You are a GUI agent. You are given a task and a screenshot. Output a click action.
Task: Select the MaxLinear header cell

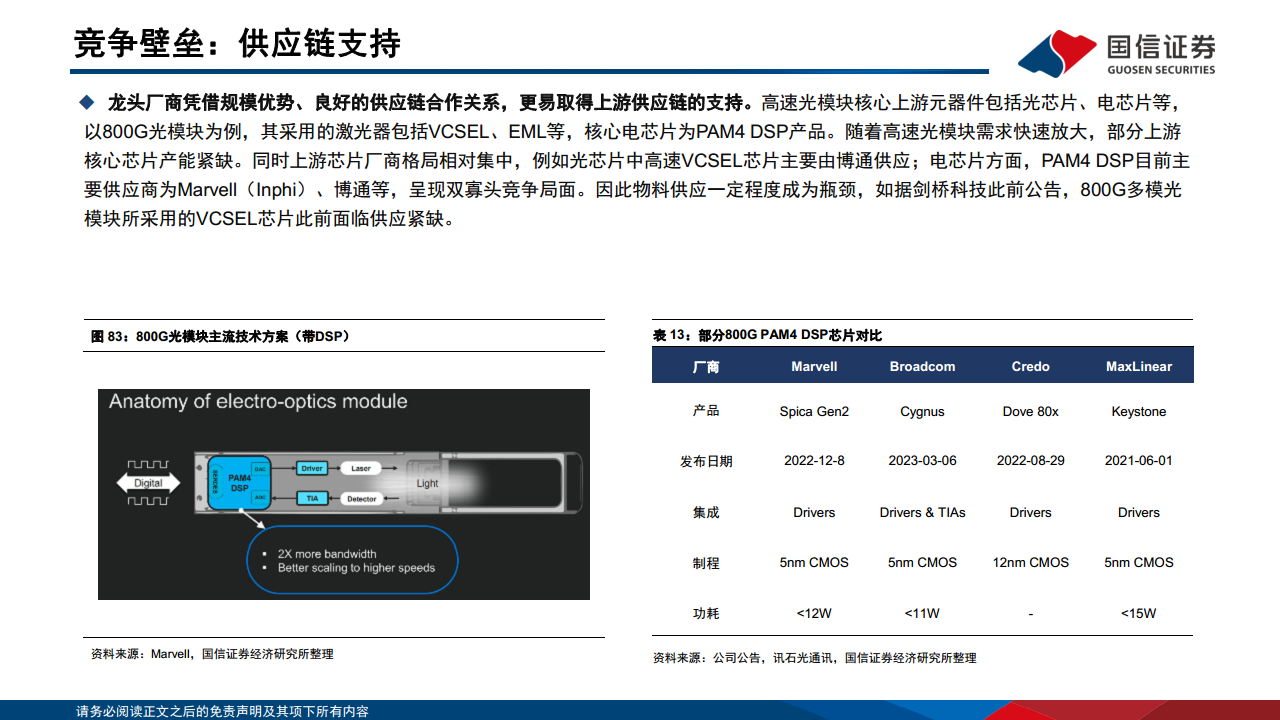1139,366
